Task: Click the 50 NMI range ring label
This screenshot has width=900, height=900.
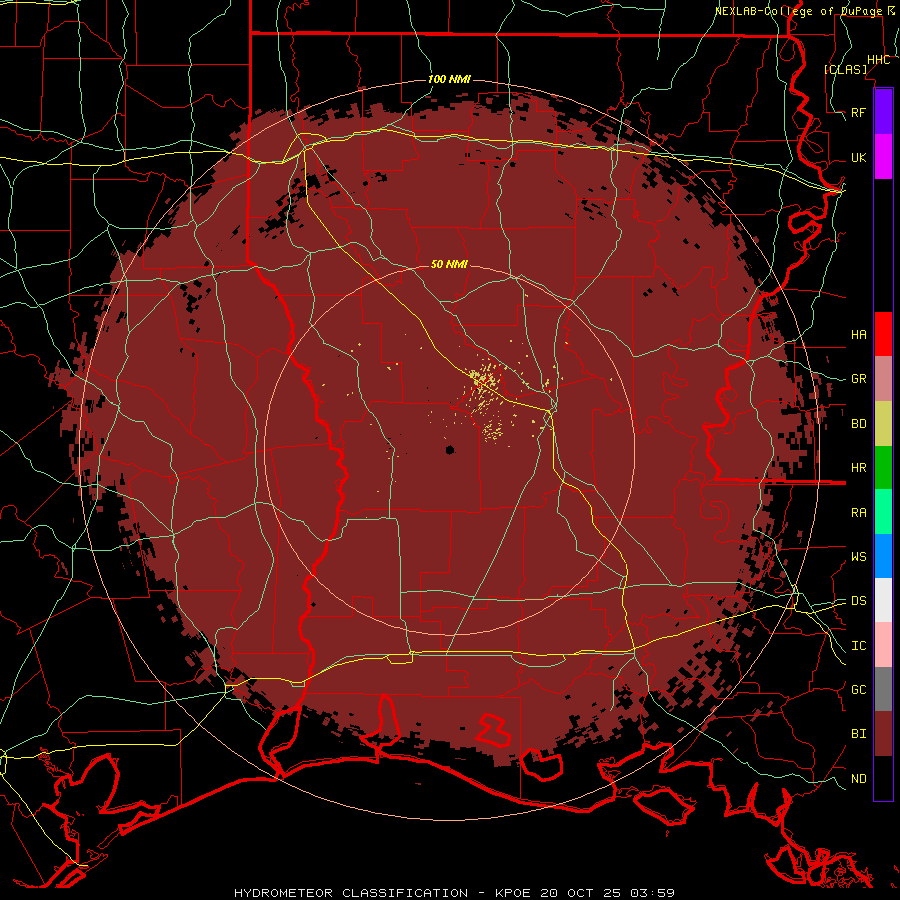Action: pyautogui.click(x=449, y=264)
